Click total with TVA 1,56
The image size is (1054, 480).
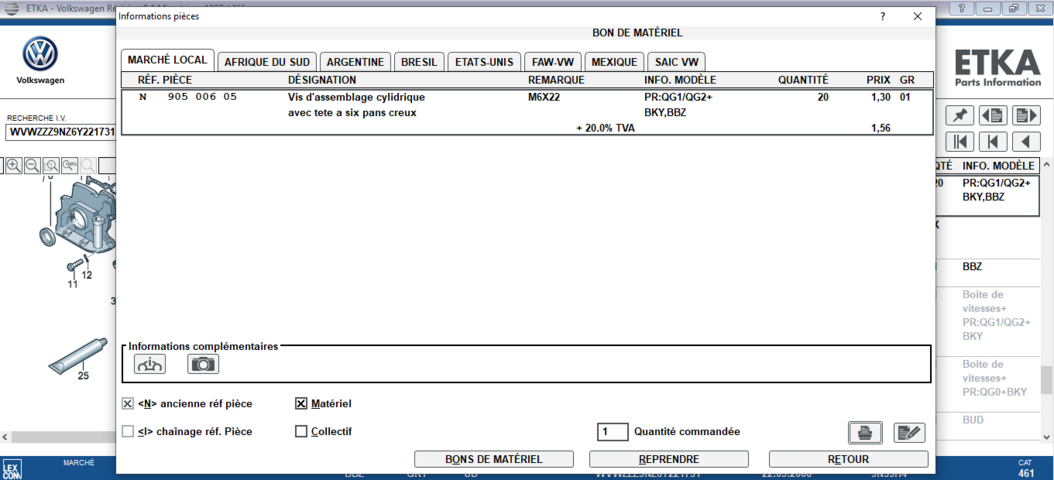pos(880,128)
